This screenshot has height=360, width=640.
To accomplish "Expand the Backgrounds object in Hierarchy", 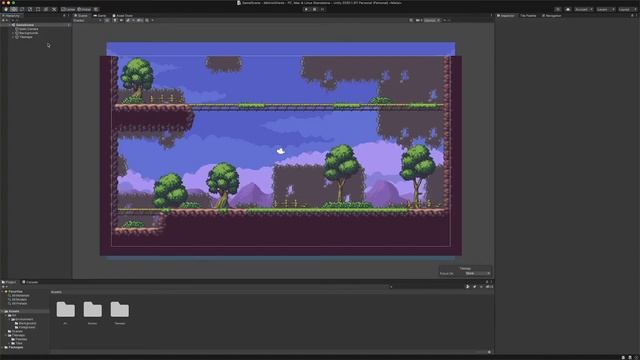I will click(x=13, y=33).
